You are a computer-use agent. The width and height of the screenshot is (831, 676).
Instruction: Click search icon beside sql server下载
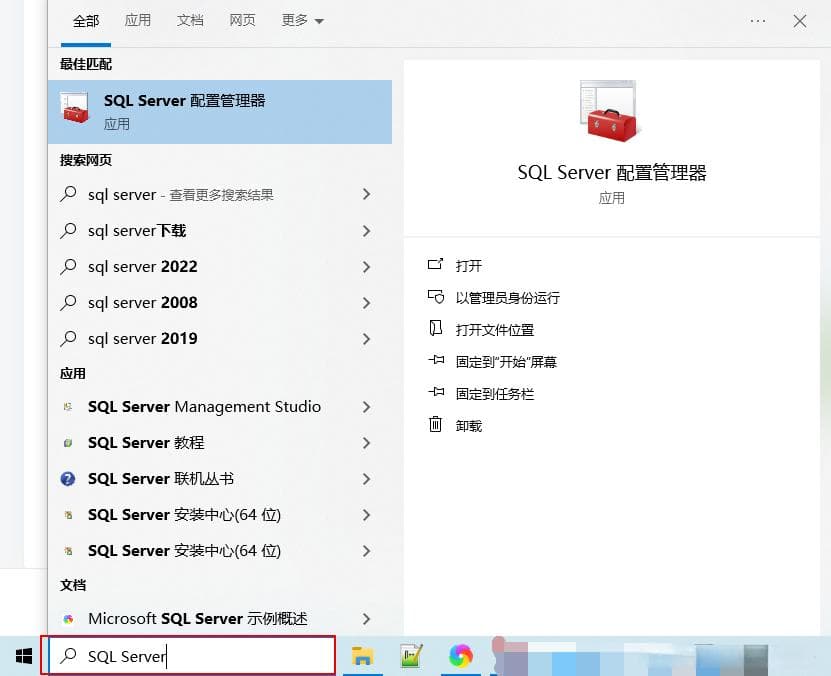(68, 230)
